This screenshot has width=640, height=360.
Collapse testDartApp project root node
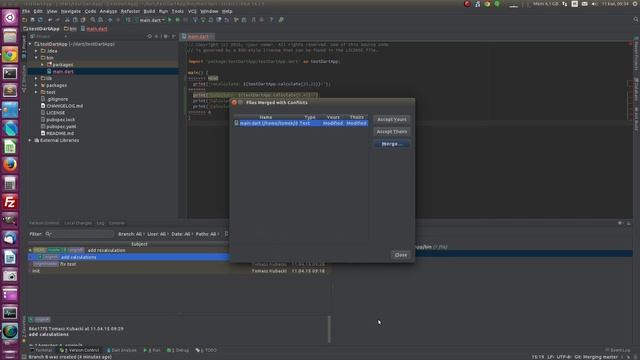coord(30,44)
